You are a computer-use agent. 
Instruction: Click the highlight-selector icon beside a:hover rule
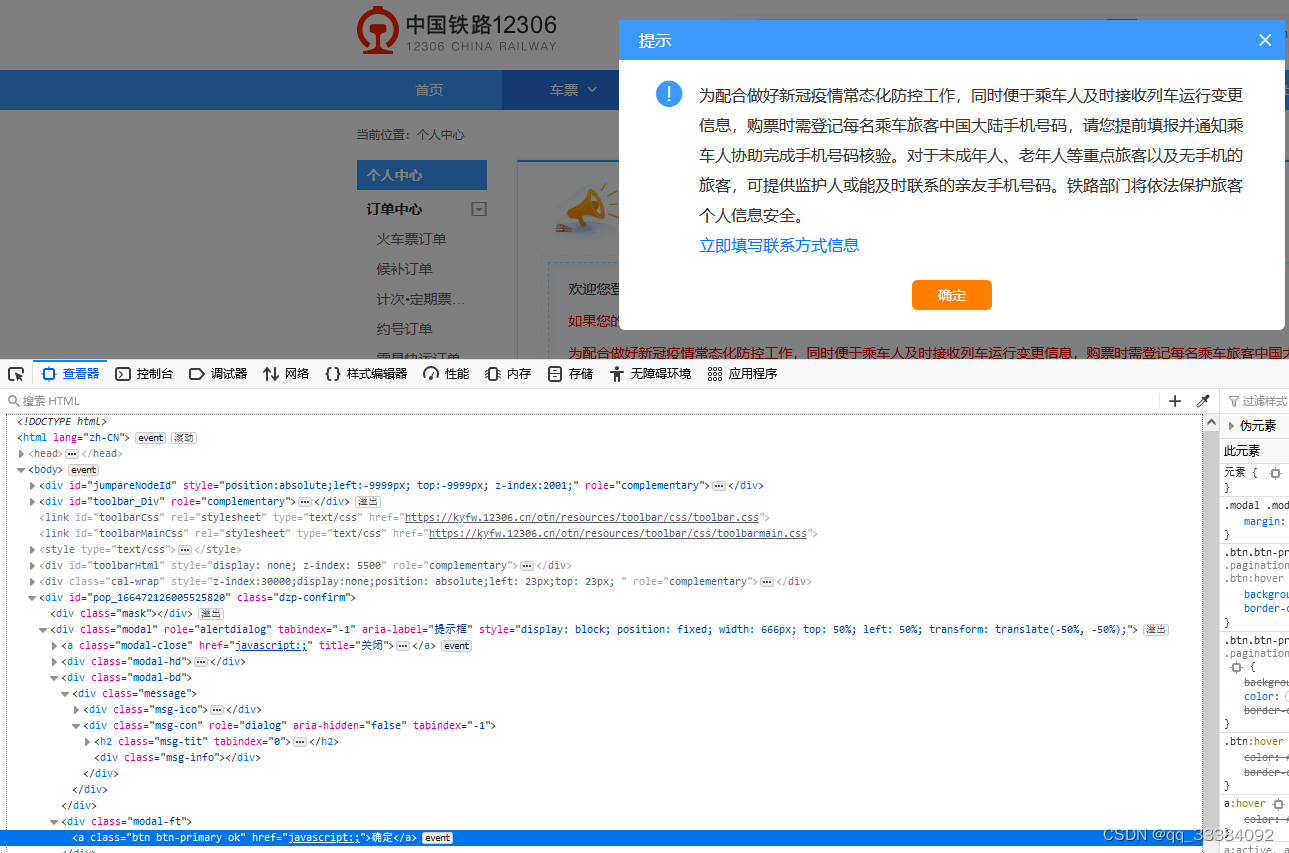(x=1278, y=804)
